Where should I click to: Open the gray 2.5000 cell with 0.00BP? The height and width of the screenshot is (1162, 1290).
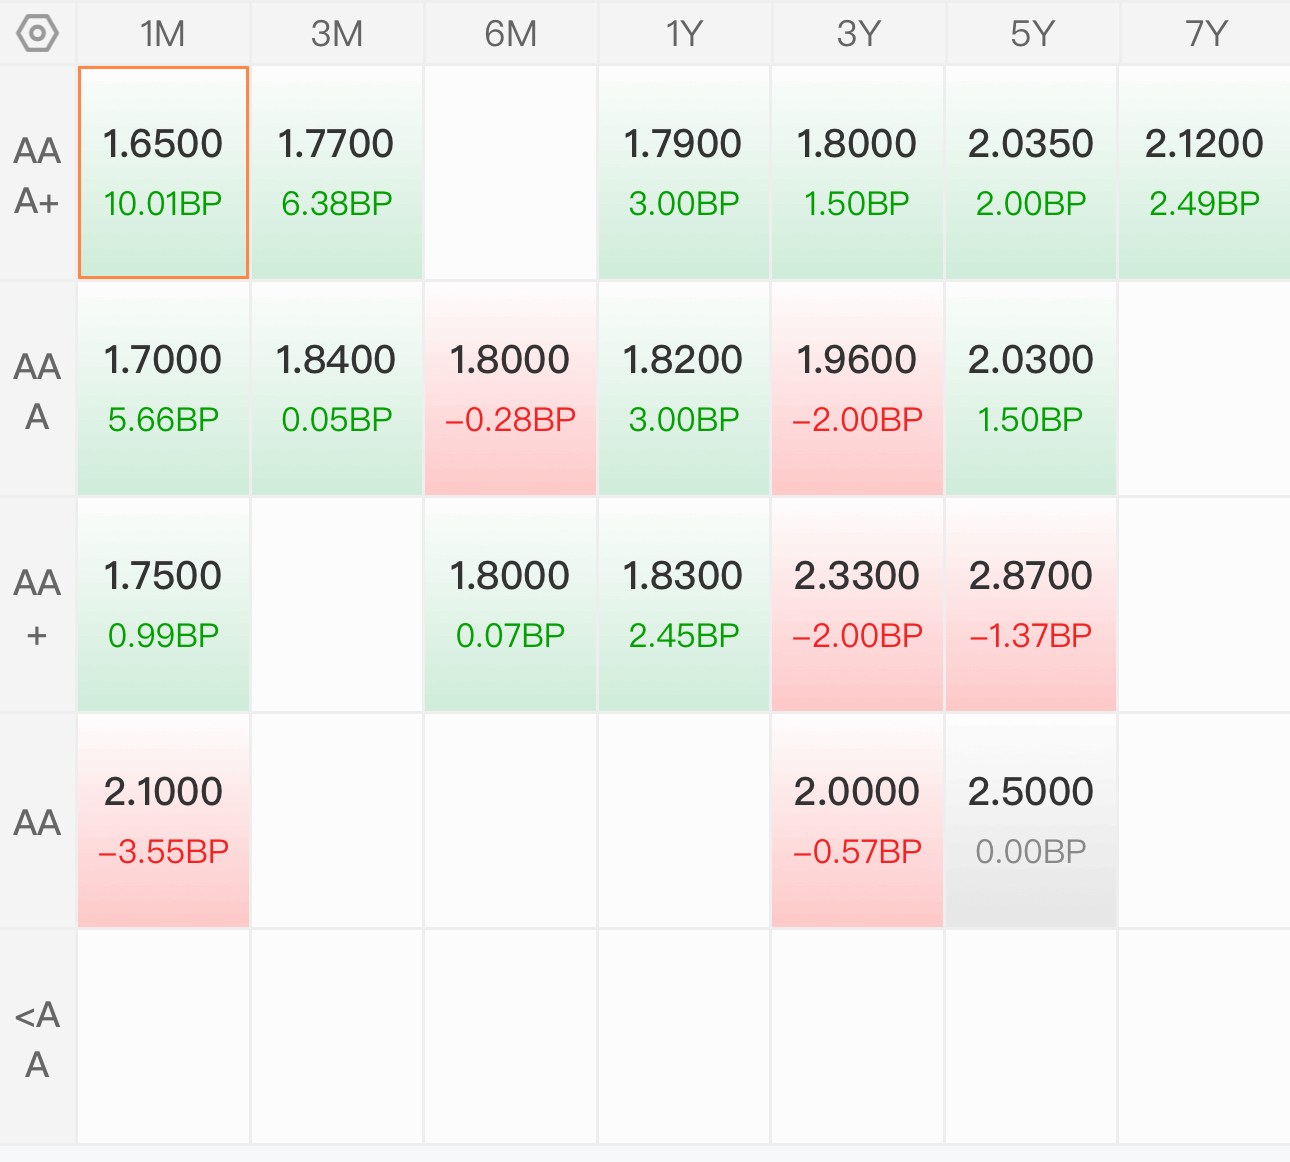point(1031,821)
